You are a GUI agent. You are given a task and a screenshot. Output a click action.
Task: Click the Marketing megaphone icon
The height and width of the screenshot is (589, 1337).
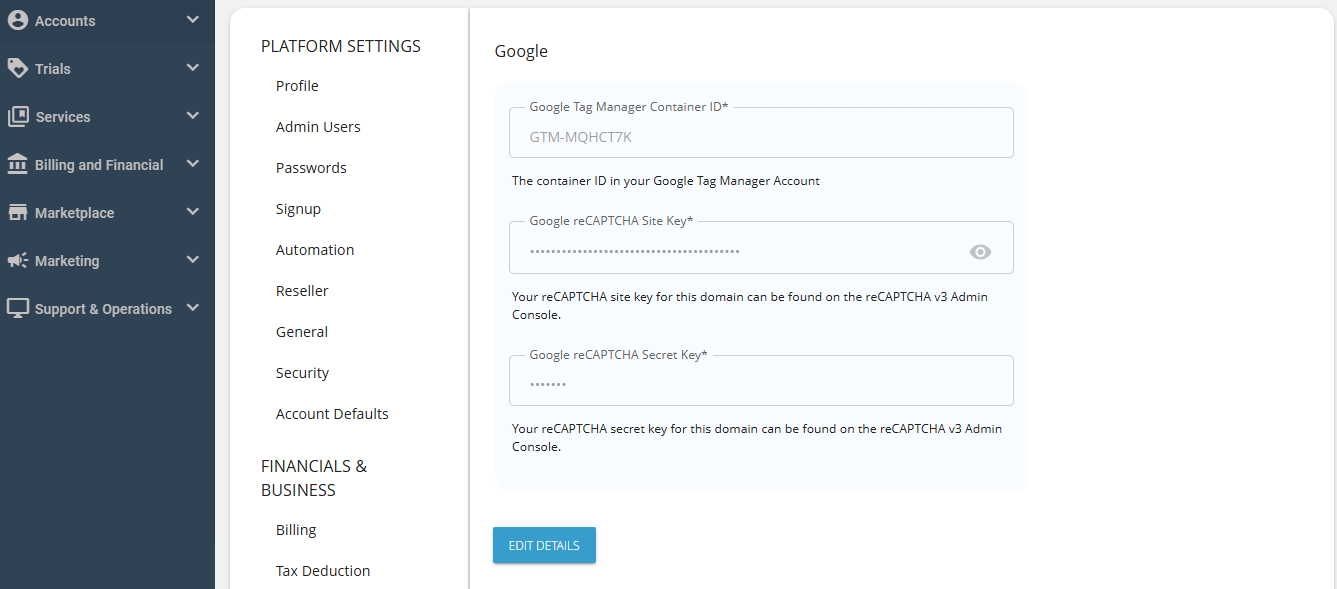pyautogui.click(x=17, y=260)
